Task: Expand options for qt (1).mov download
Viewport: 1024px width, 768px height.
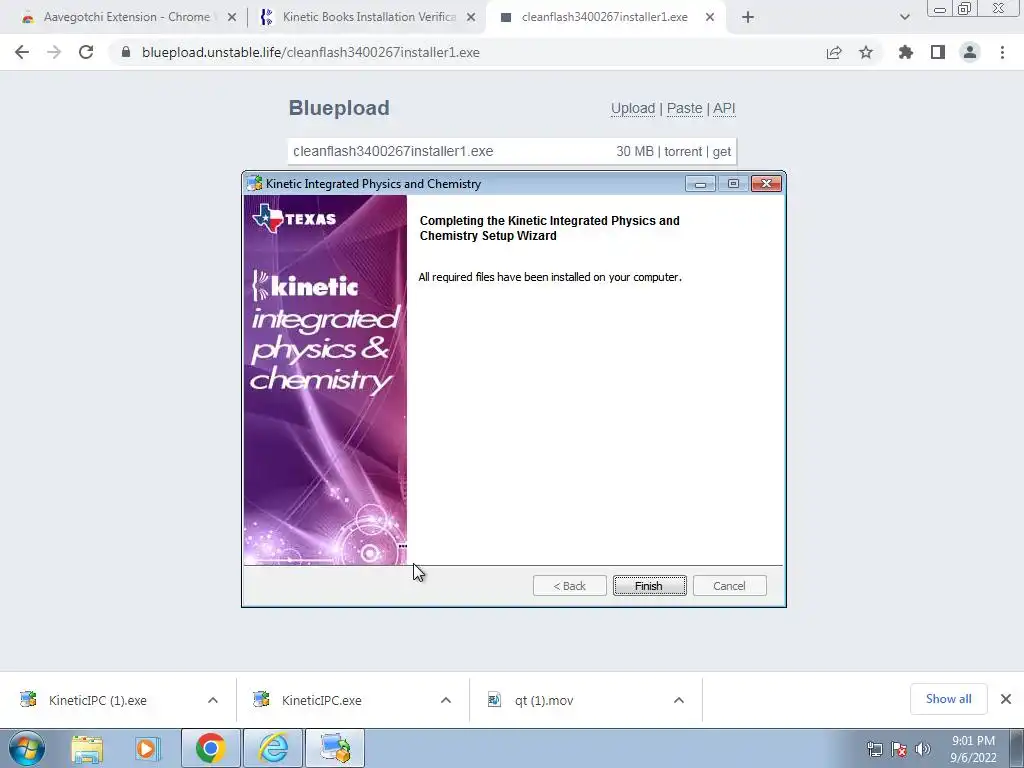Action: [679, 700]
